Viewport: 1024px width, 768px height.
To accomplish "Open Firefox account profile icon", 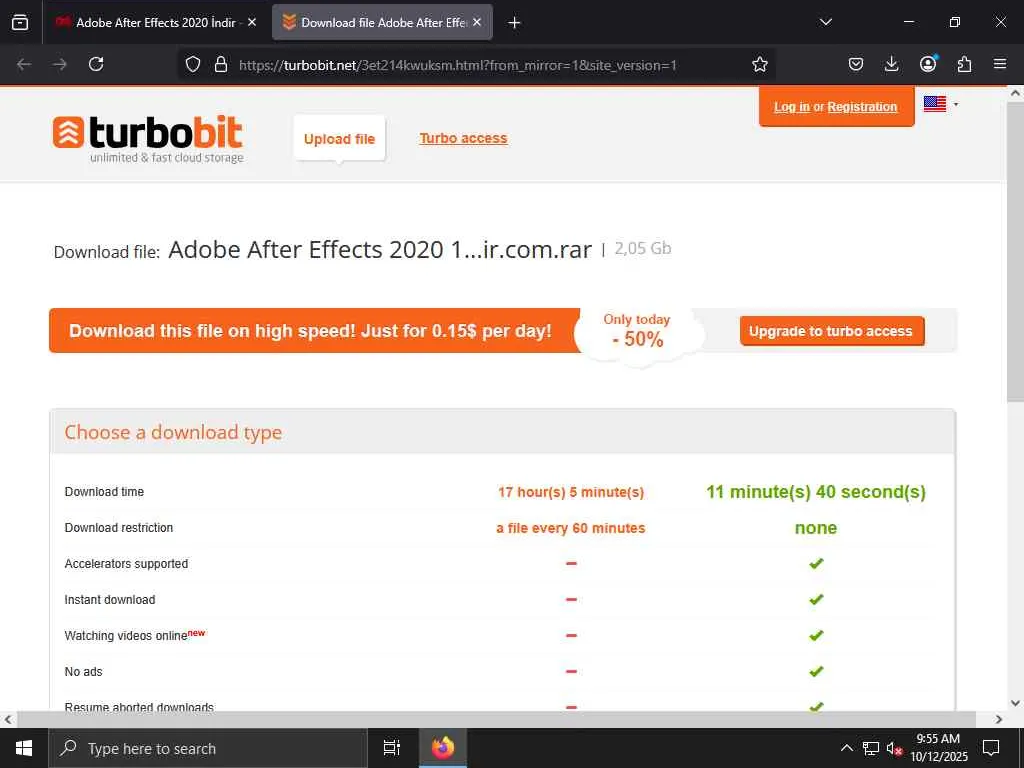I will (928, 64).
